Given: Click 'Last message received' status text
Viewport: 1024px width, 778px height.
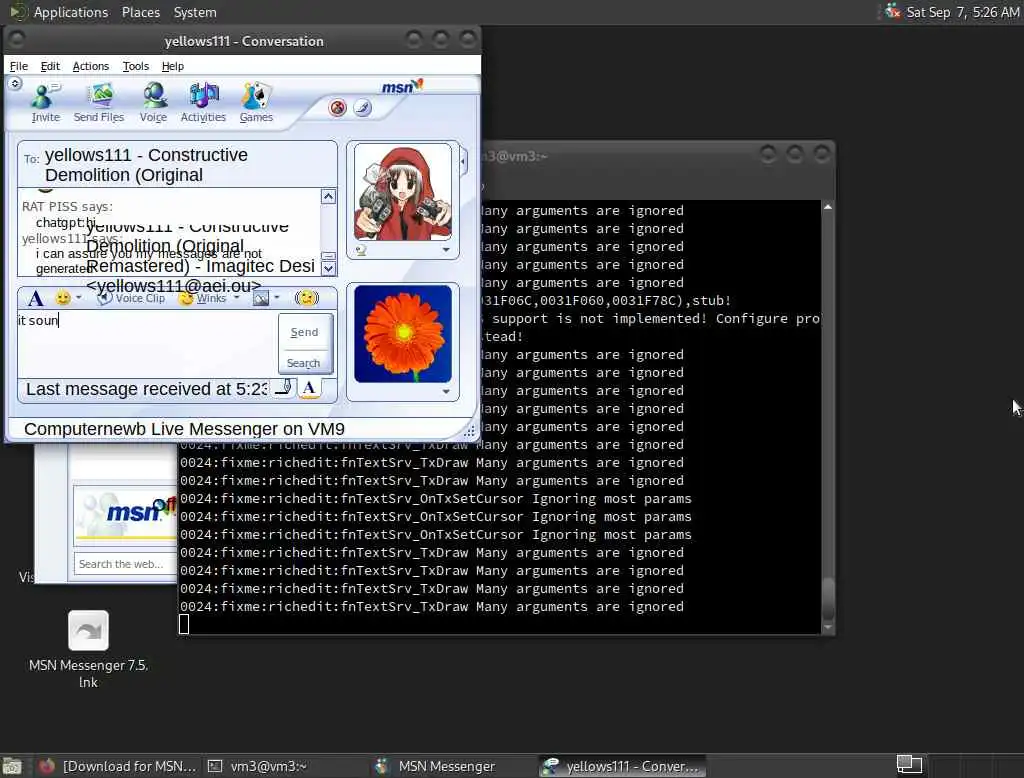Looking at the screenshot, I should point(147,389).
